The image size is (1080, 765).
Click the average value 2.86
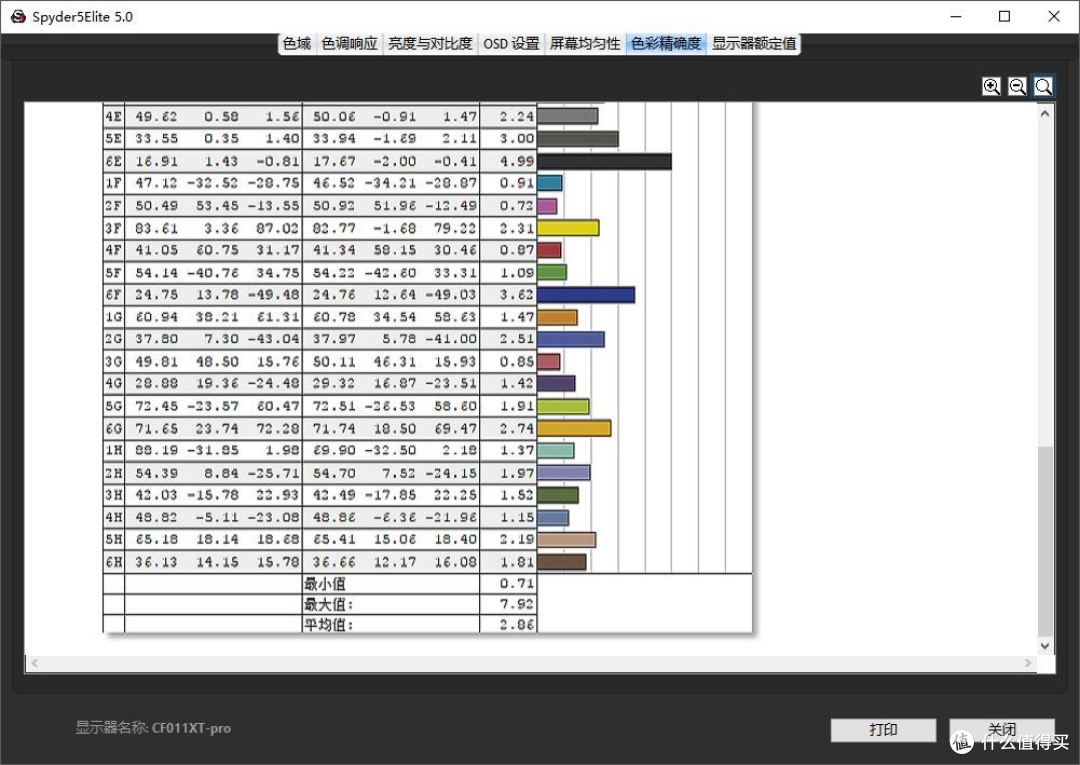click(517, 625)
